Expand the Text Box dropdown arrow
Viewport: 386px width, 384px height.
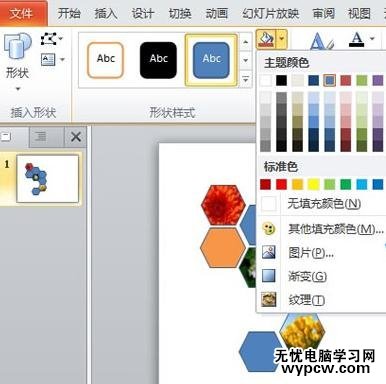[x=62, y=60]
